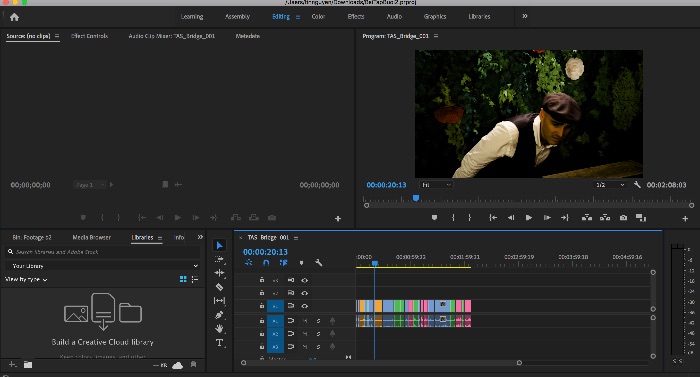
Task: Go to In point in Program monitor
Action: pyautogui.click(x=493, y=218)
